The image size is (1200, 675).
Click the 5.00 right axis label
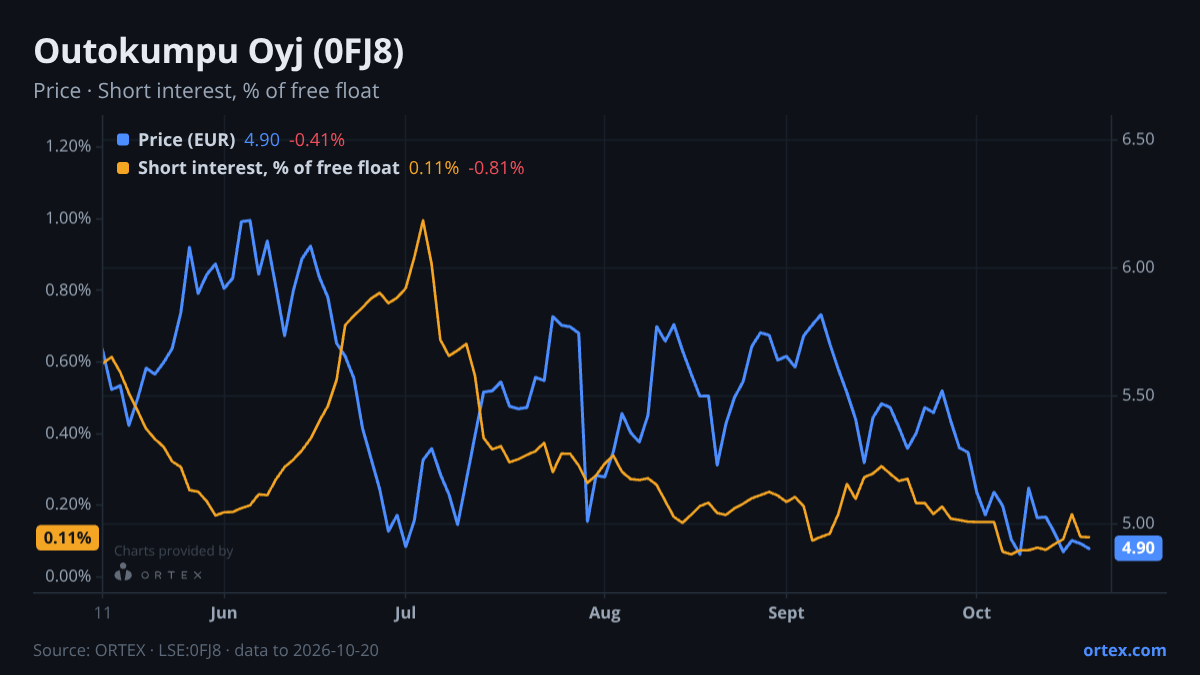(1138, 523)
